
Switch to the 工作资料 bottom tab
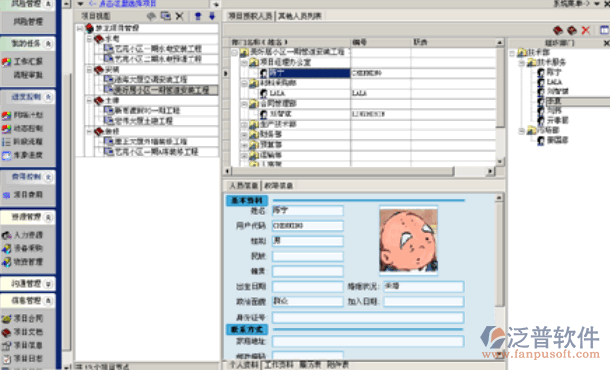(278, 365)
